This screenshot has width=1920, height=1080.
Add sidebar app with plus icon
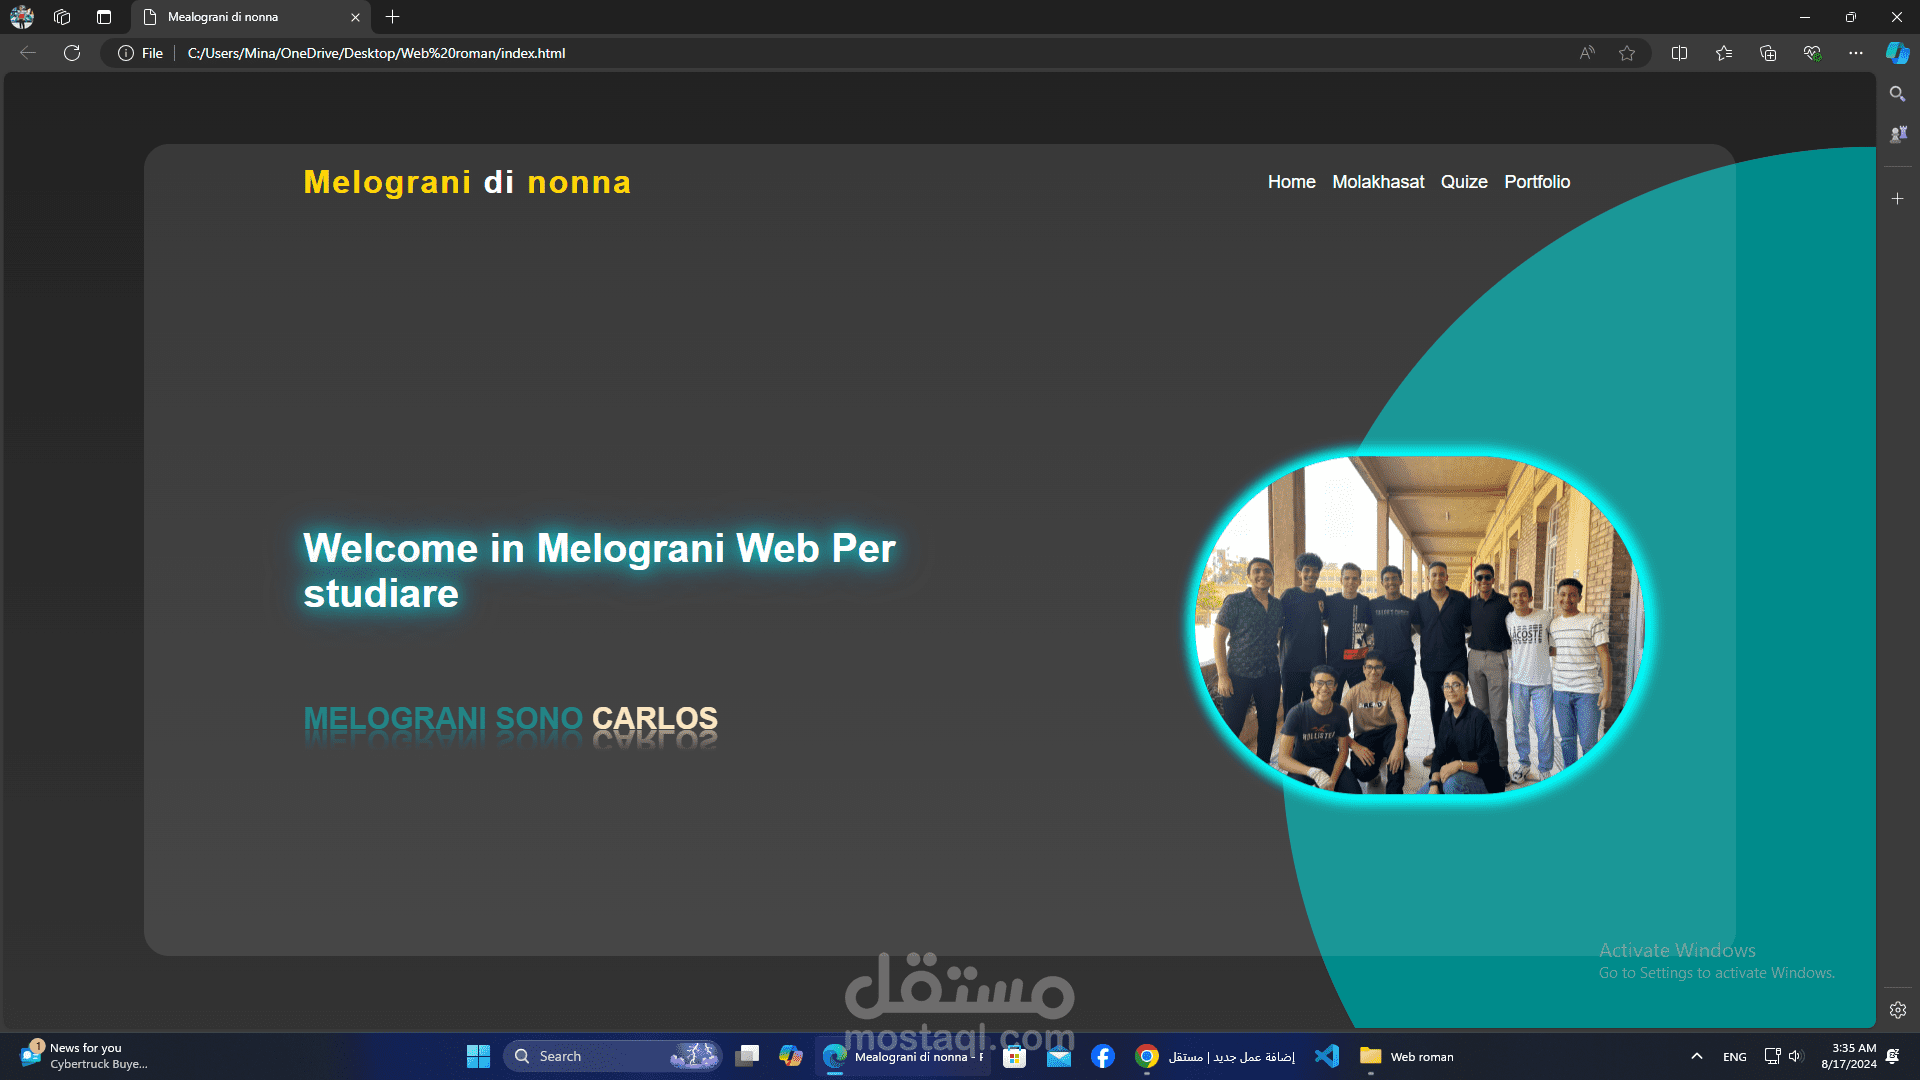point(1898,199)
